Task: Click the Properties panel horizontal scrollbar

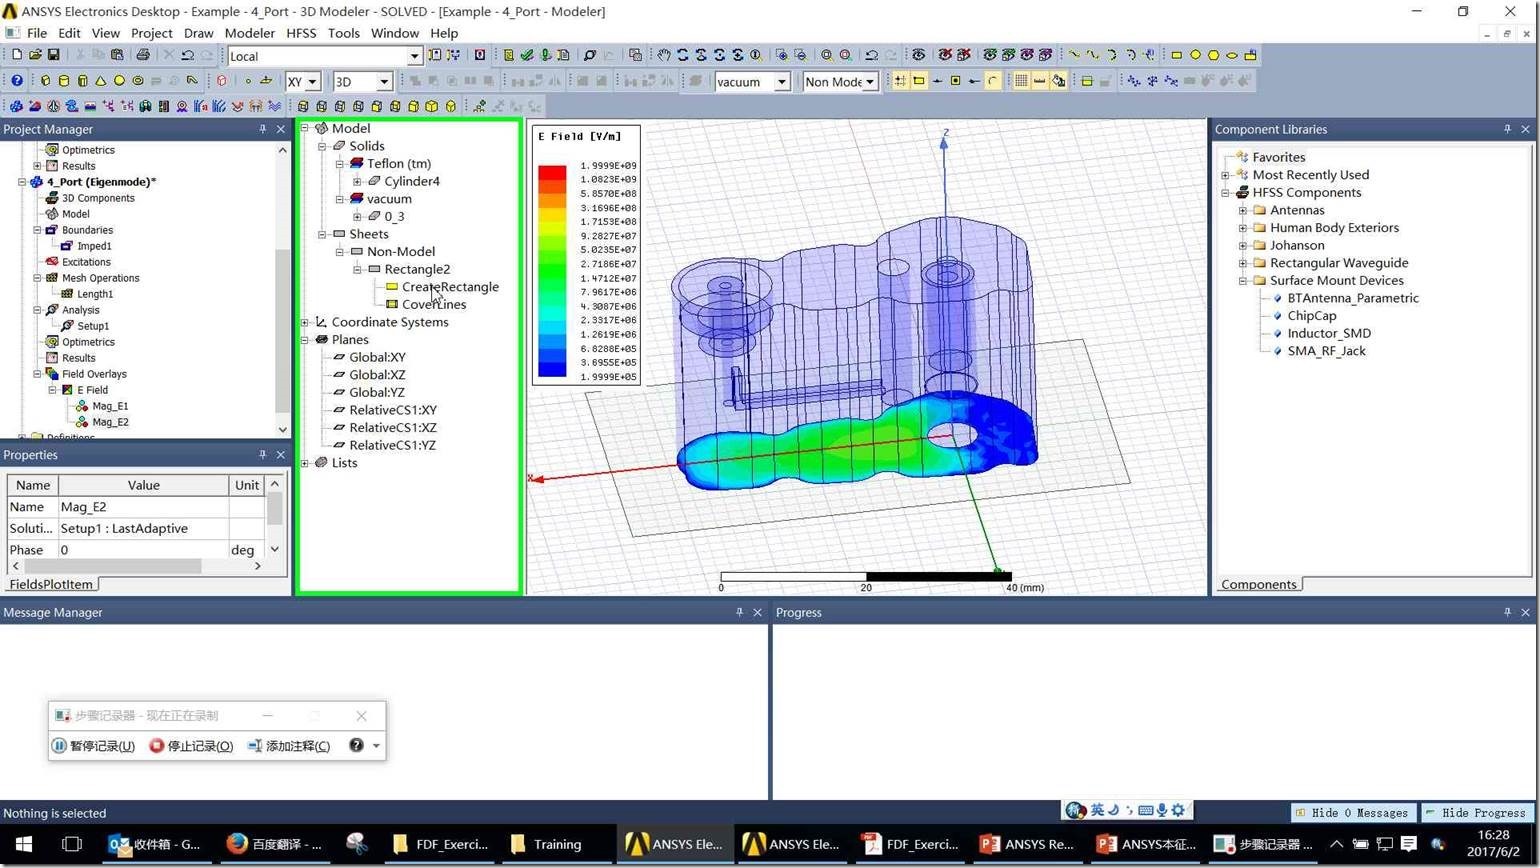Action: [x=135, y=566]
